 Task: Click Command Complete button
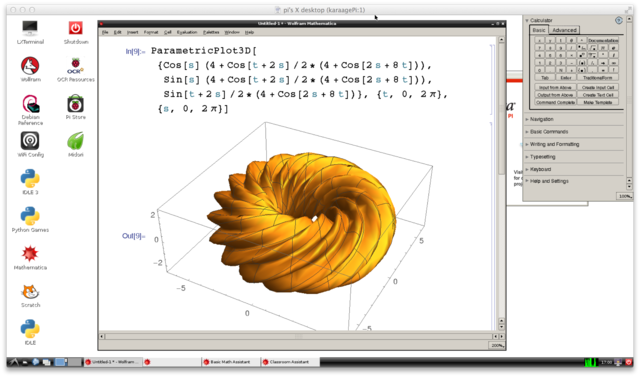[x=555, y=102]
